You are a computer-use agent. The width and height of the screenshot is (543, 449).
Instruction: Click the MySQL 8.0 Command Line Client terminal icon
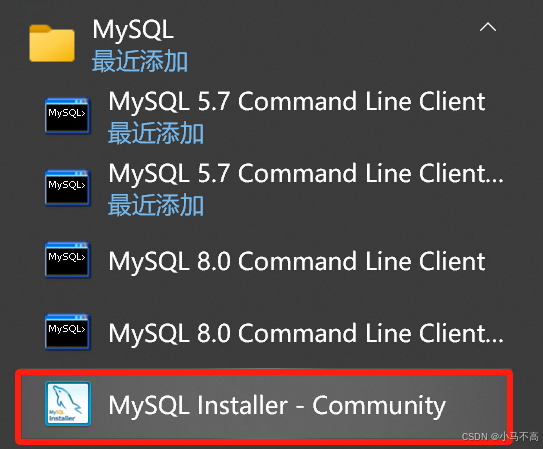[67, 260]
